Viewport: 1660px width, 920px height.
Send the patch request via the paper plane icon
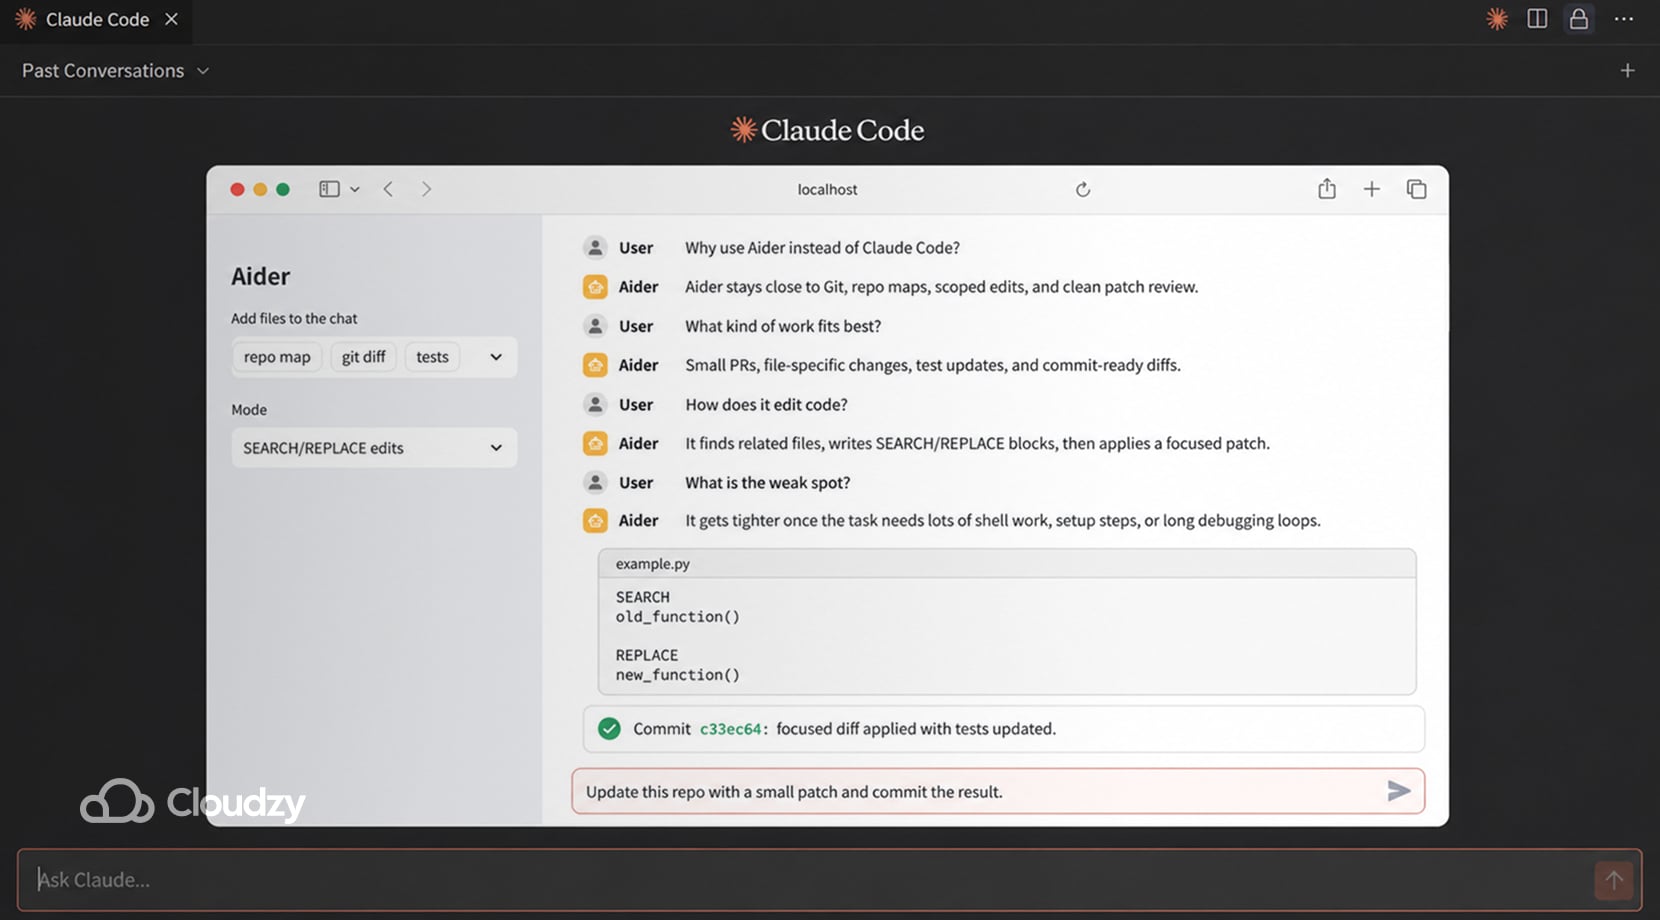1398,791
